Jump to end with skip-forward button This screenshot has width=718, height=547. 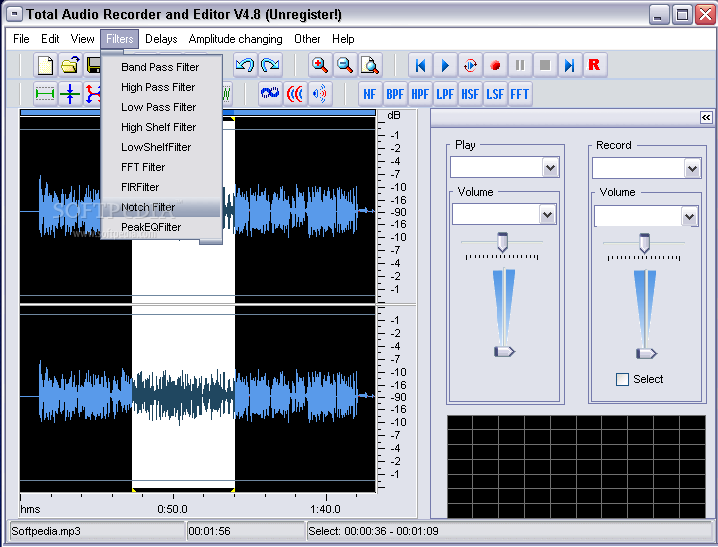pyautogui.click(x=570, y=65)
